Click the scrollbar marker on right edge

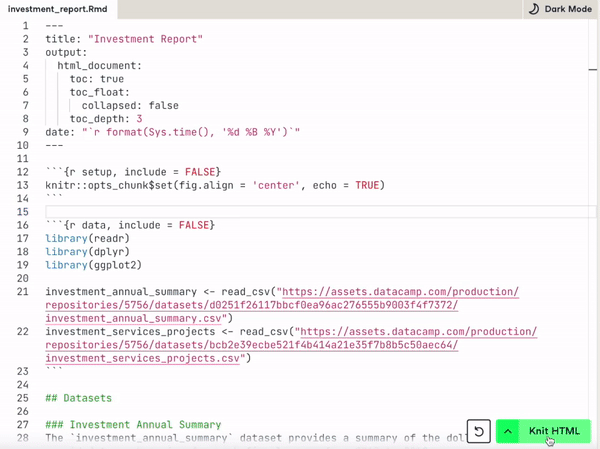(x=593, y=69)
